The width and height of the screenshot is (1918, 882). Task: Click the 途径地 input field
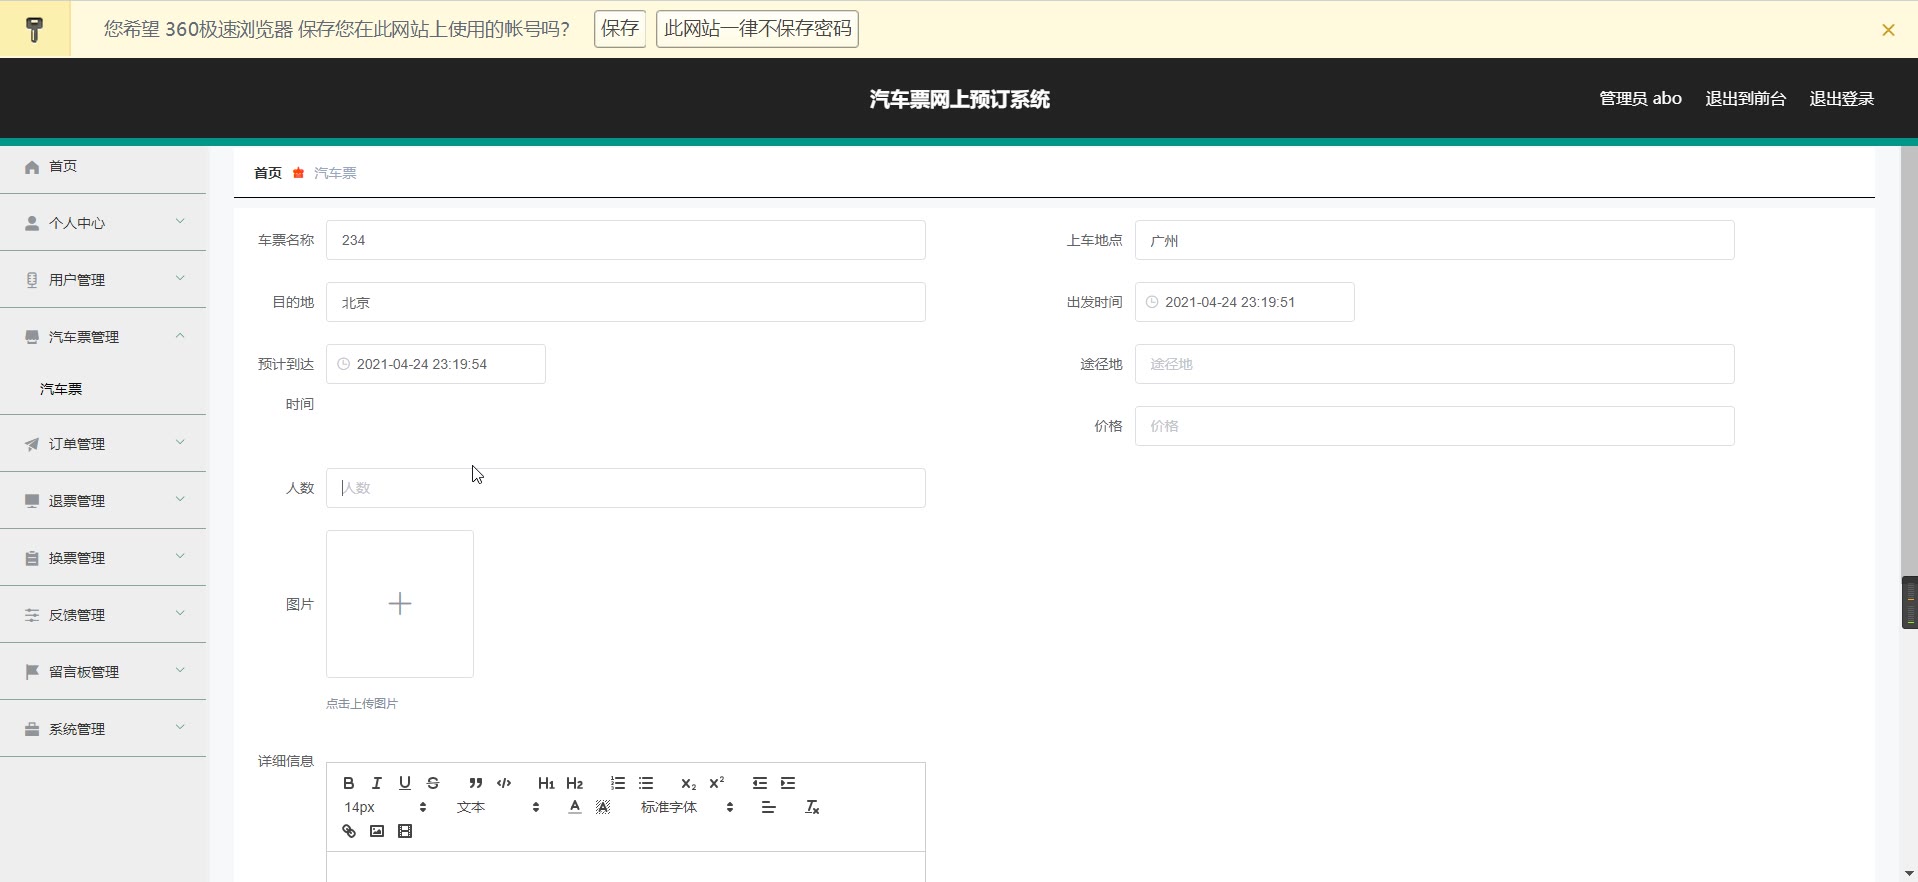pos(1434,364)
